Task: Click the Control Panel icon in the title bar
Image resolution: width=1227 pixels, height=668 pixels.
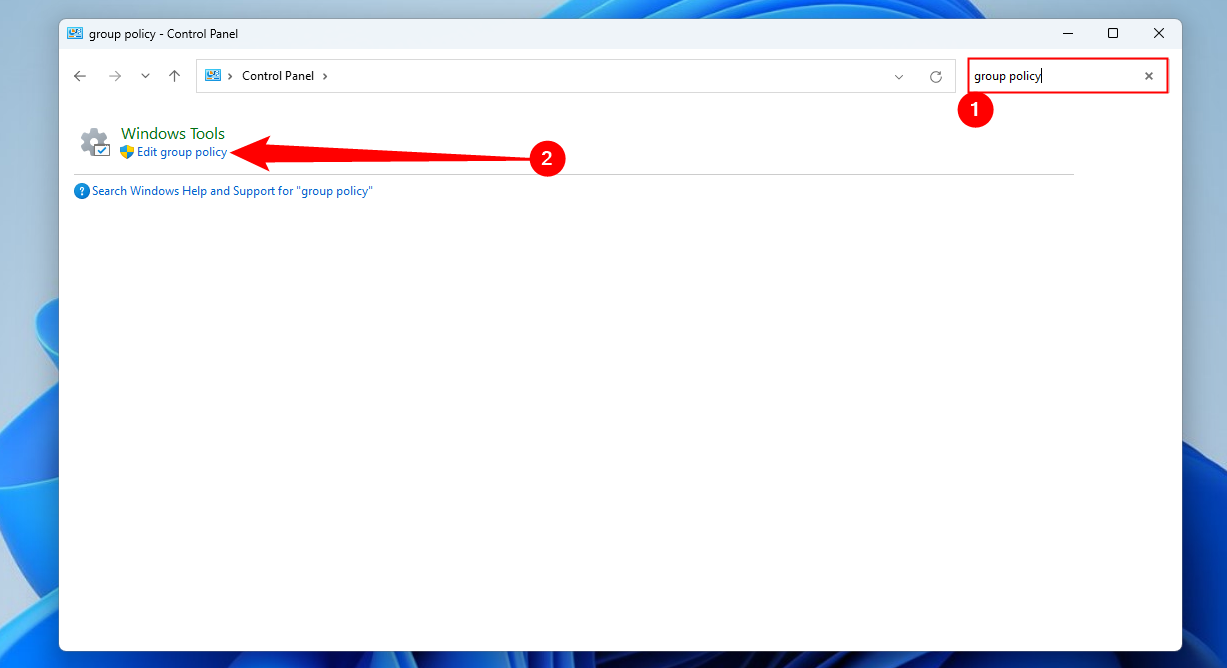Action: point(74,33)
